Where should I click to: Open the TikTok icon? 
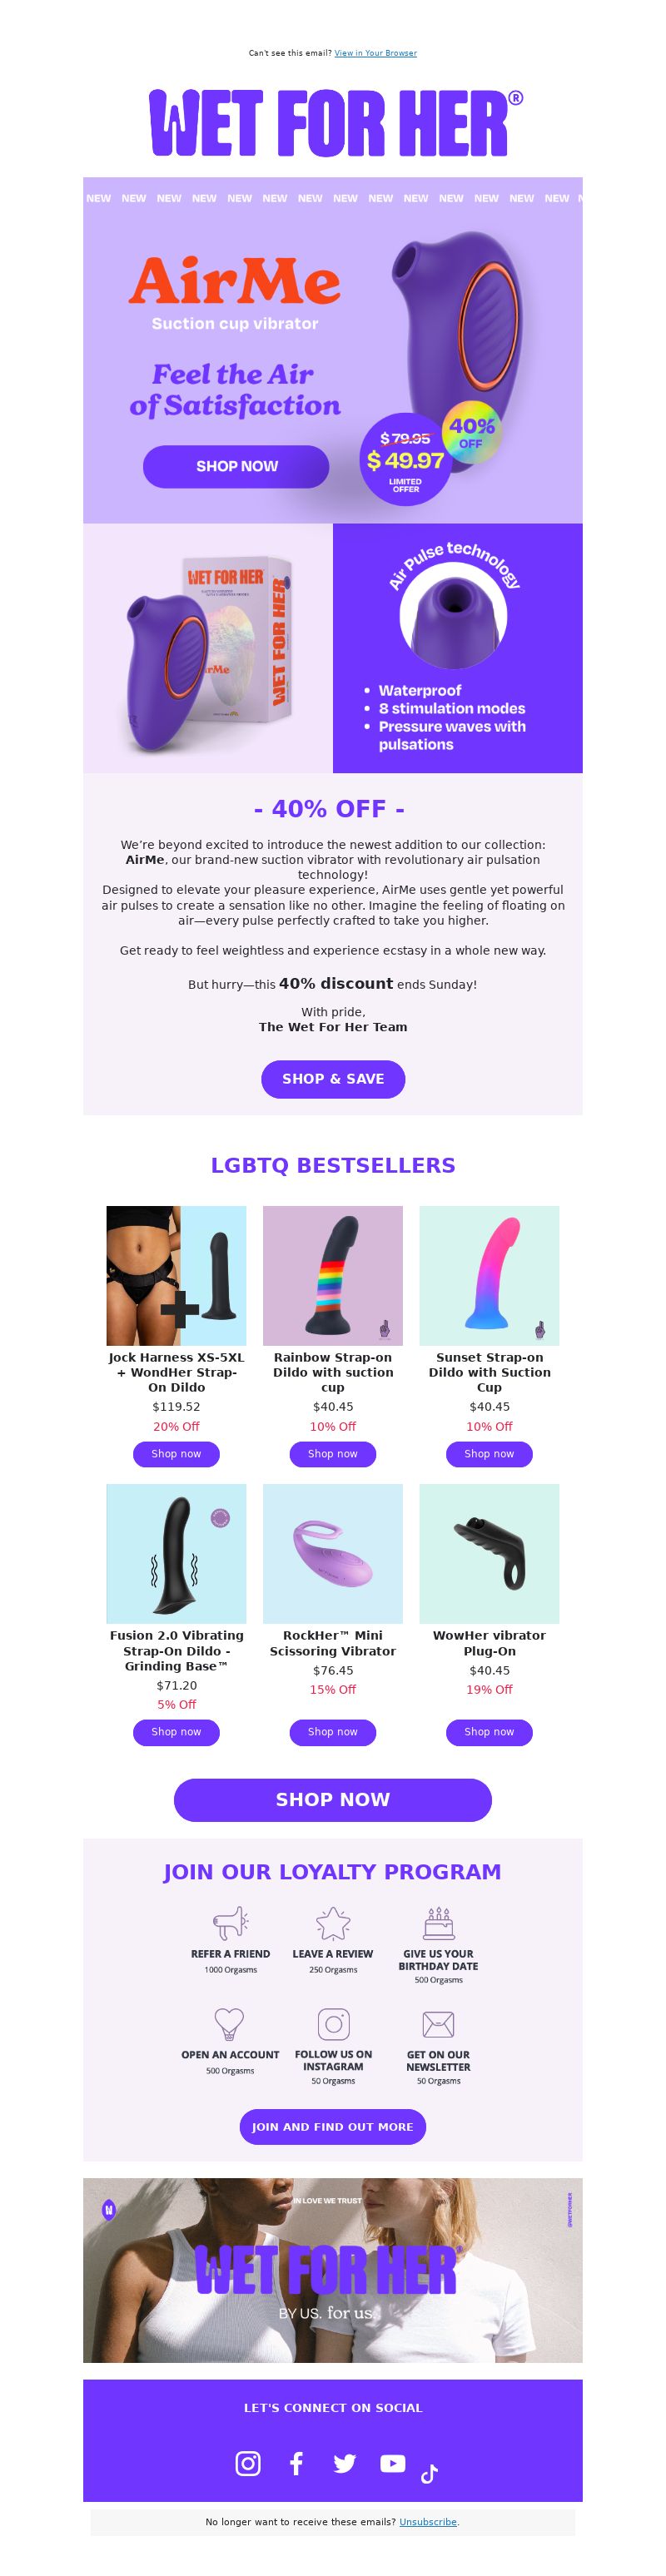[x=429, y=2474]
